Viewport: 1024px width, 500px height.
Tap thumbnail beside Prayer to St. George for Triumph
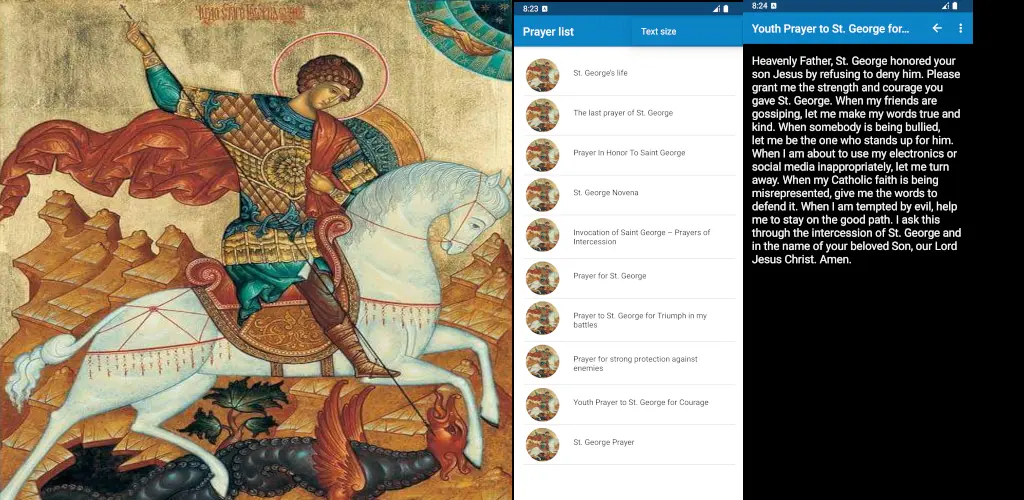[542, 318]
